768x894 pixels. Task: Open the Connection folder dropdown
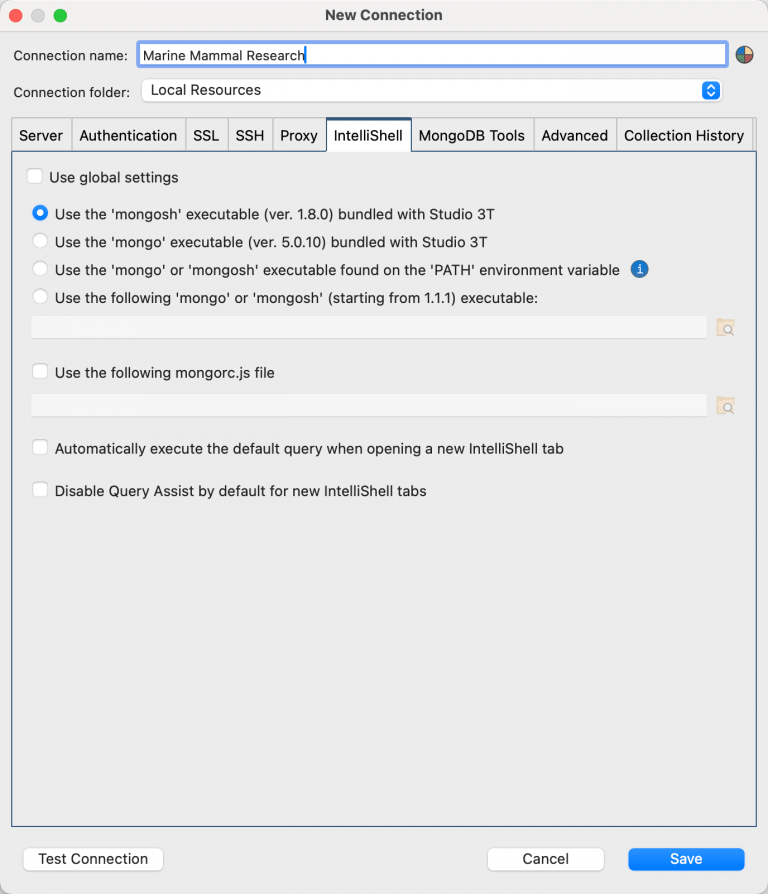click(711, 90)
